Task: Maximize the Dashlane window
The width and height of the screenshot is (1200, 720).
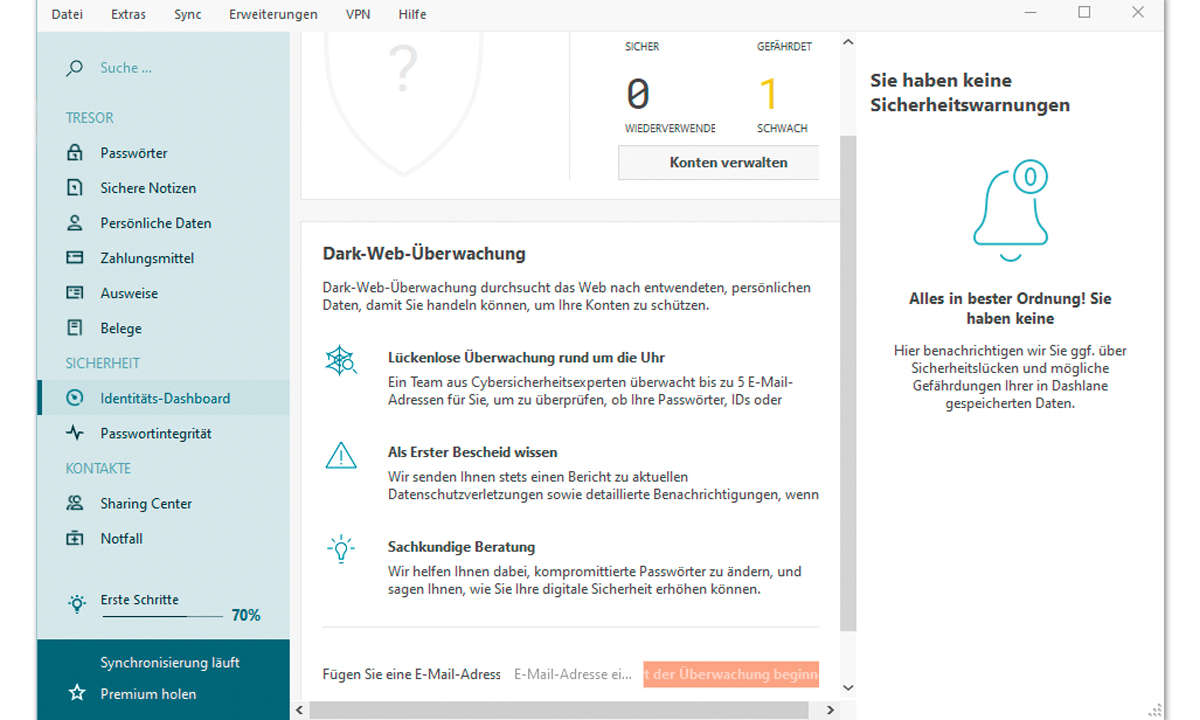Action: [x=1084, y=13]
